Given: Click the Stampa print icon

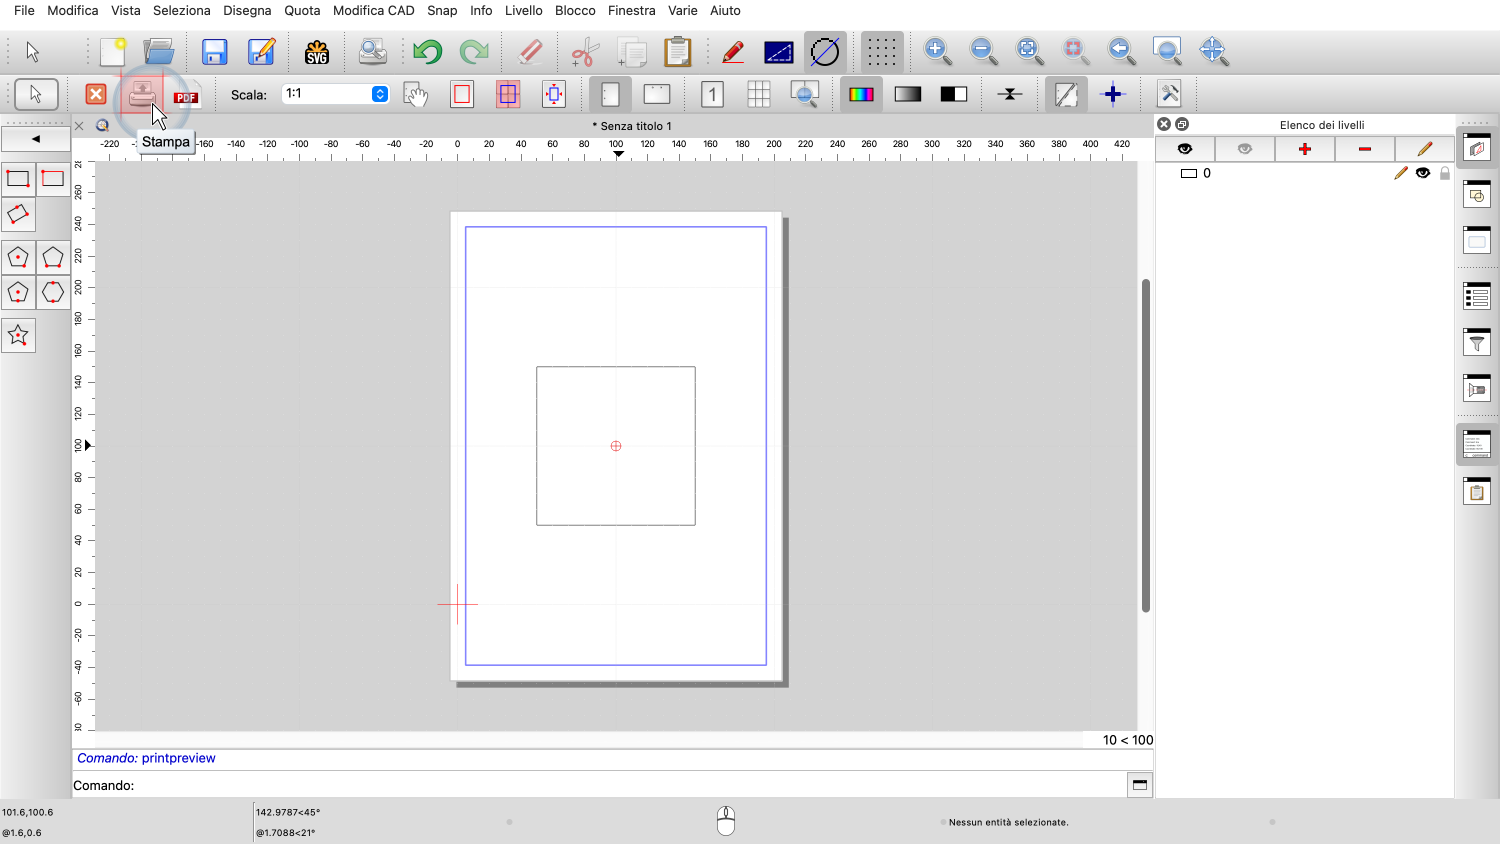Looking at the screenshot, I should coord(142,94).
